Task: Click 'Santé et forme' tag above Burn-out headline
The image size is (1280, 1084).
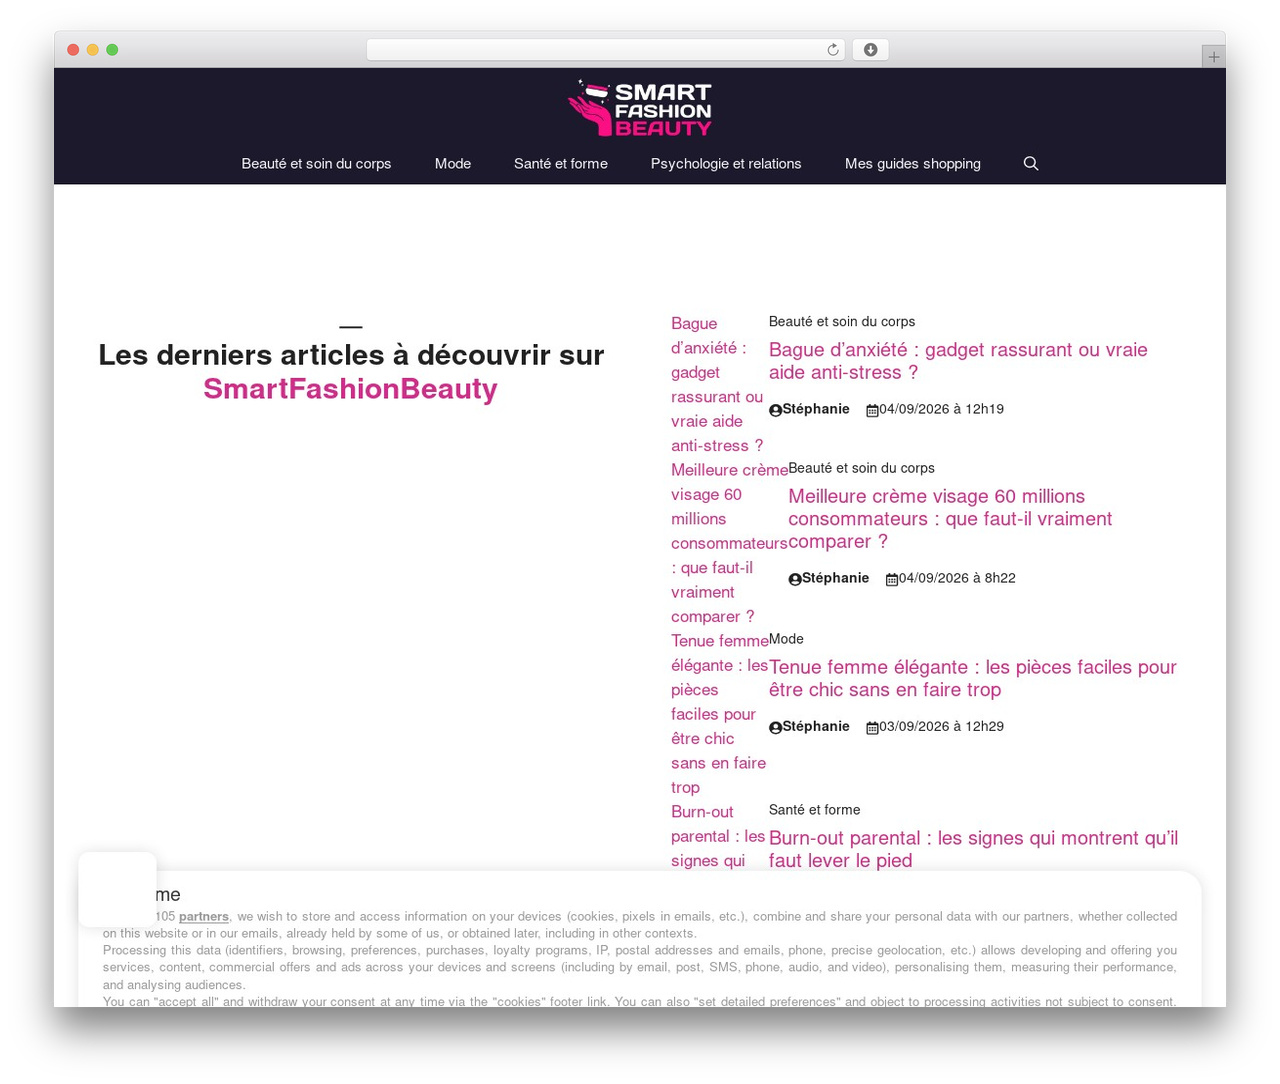Action: coord(814,810)
